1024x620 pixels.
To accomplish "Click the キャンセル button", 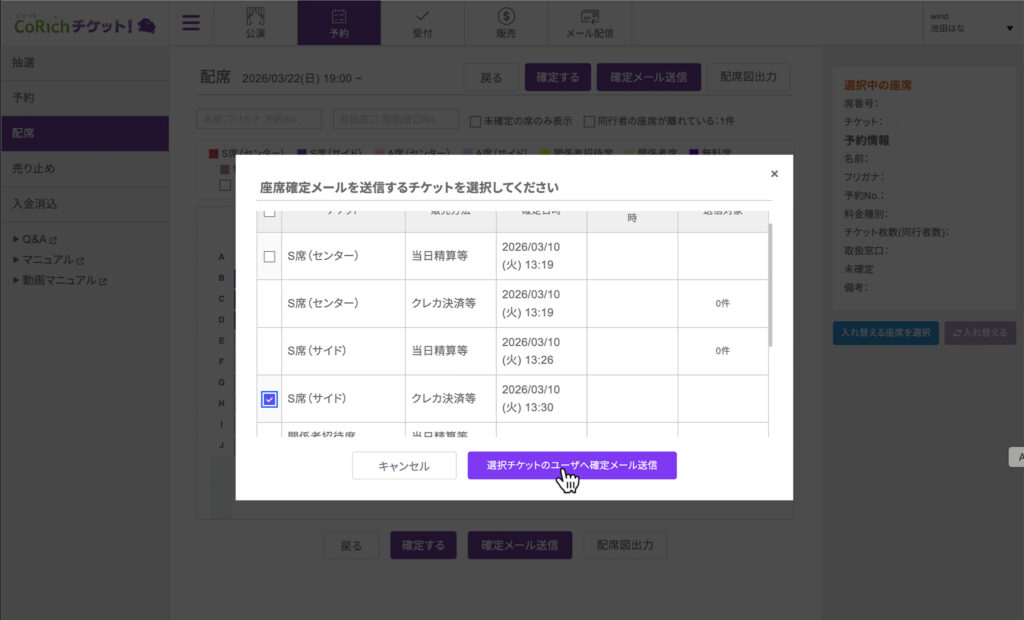I will tap(404, 466).
